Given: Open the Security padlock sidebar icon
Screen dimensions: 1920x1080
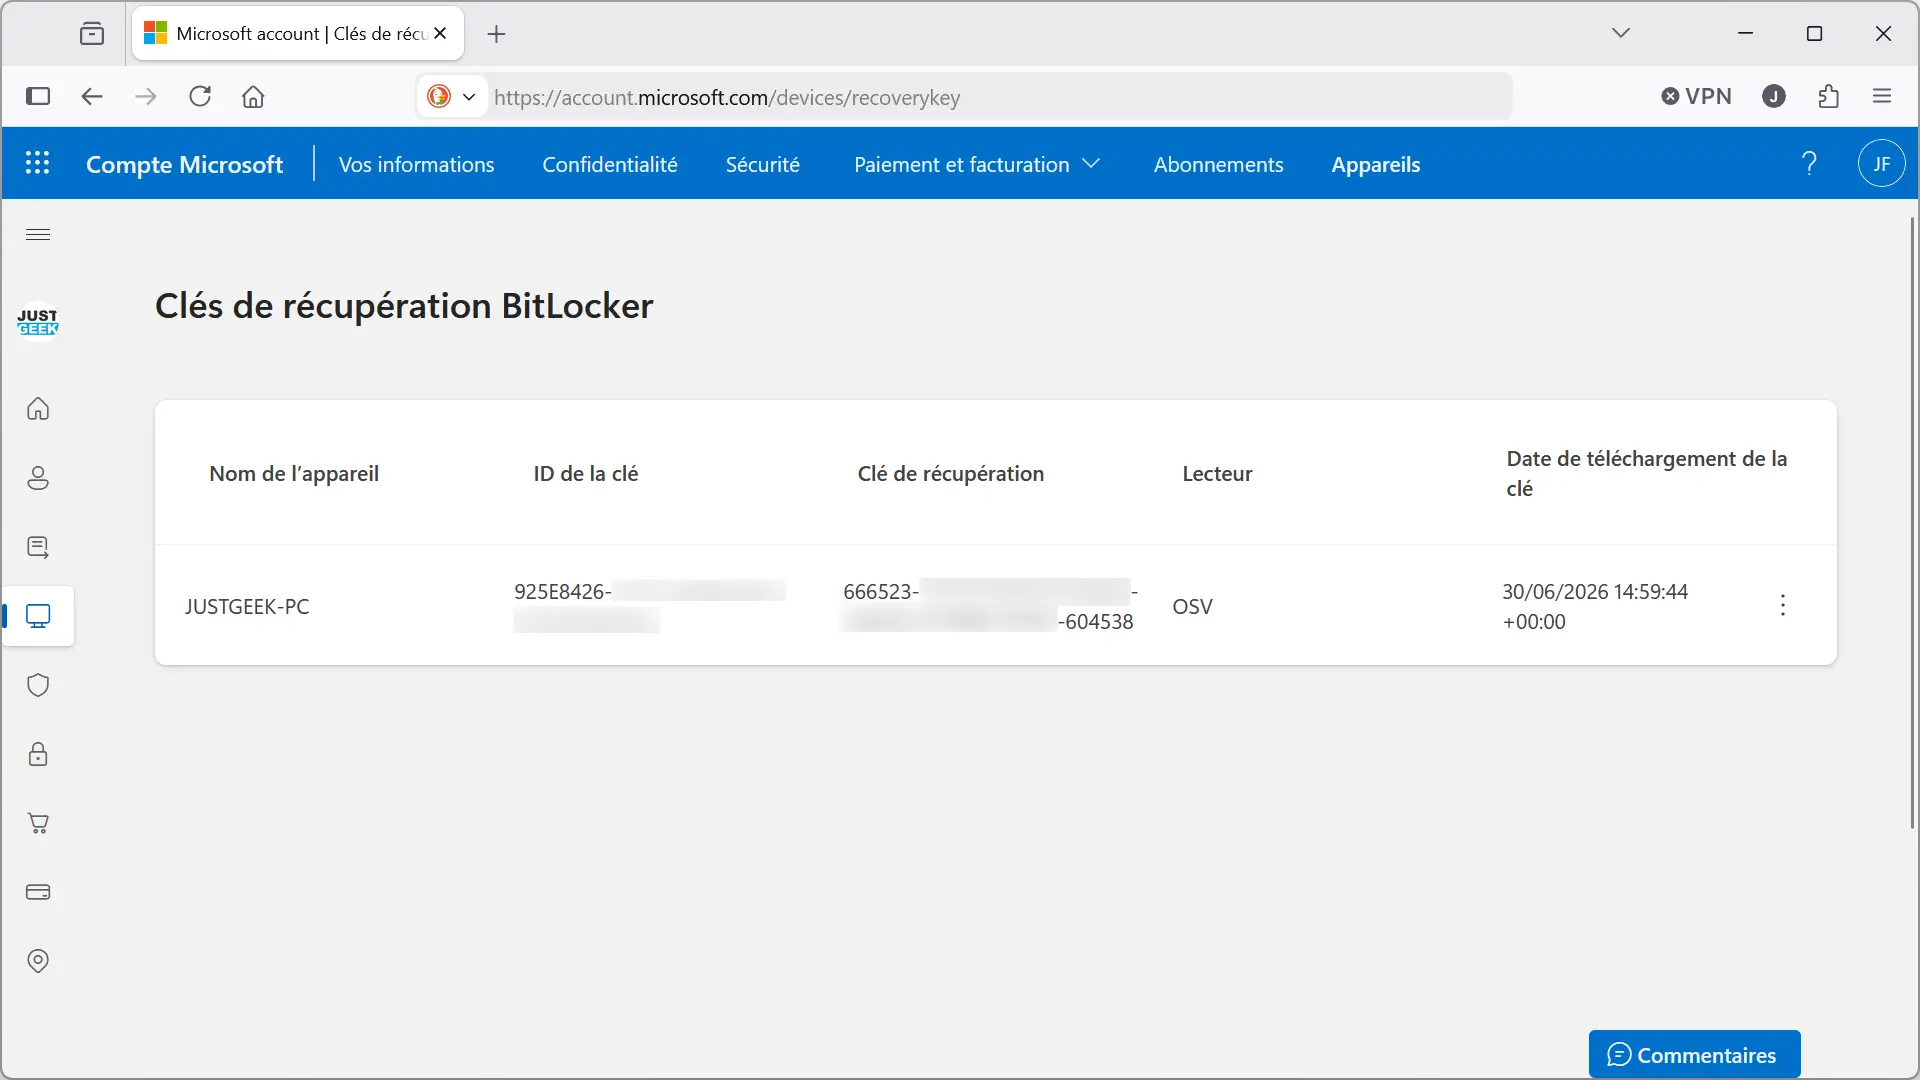Looking at the screenshot, I should pos(38,754).
